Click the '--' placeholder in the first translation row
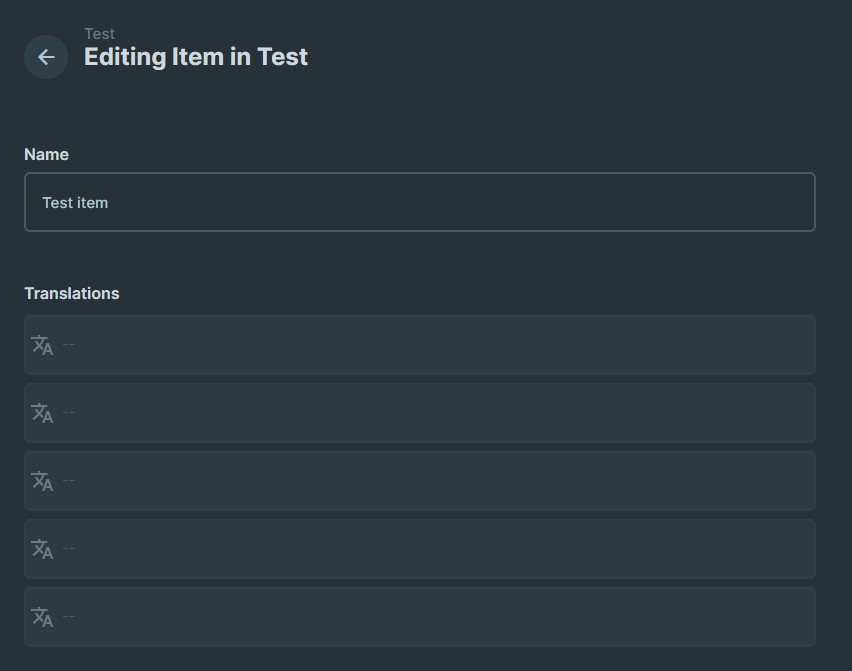Image resolution: width=852 pixels, height=671 pixels. (x=68, y=345)
